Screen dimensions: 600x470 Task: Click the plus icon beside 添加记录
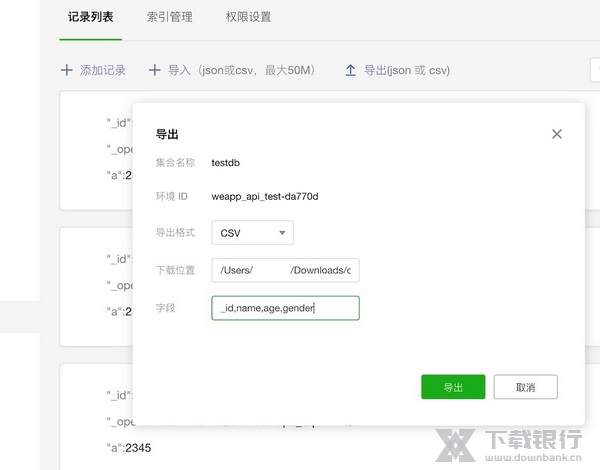pyautogui.click(x=67, y=70)
